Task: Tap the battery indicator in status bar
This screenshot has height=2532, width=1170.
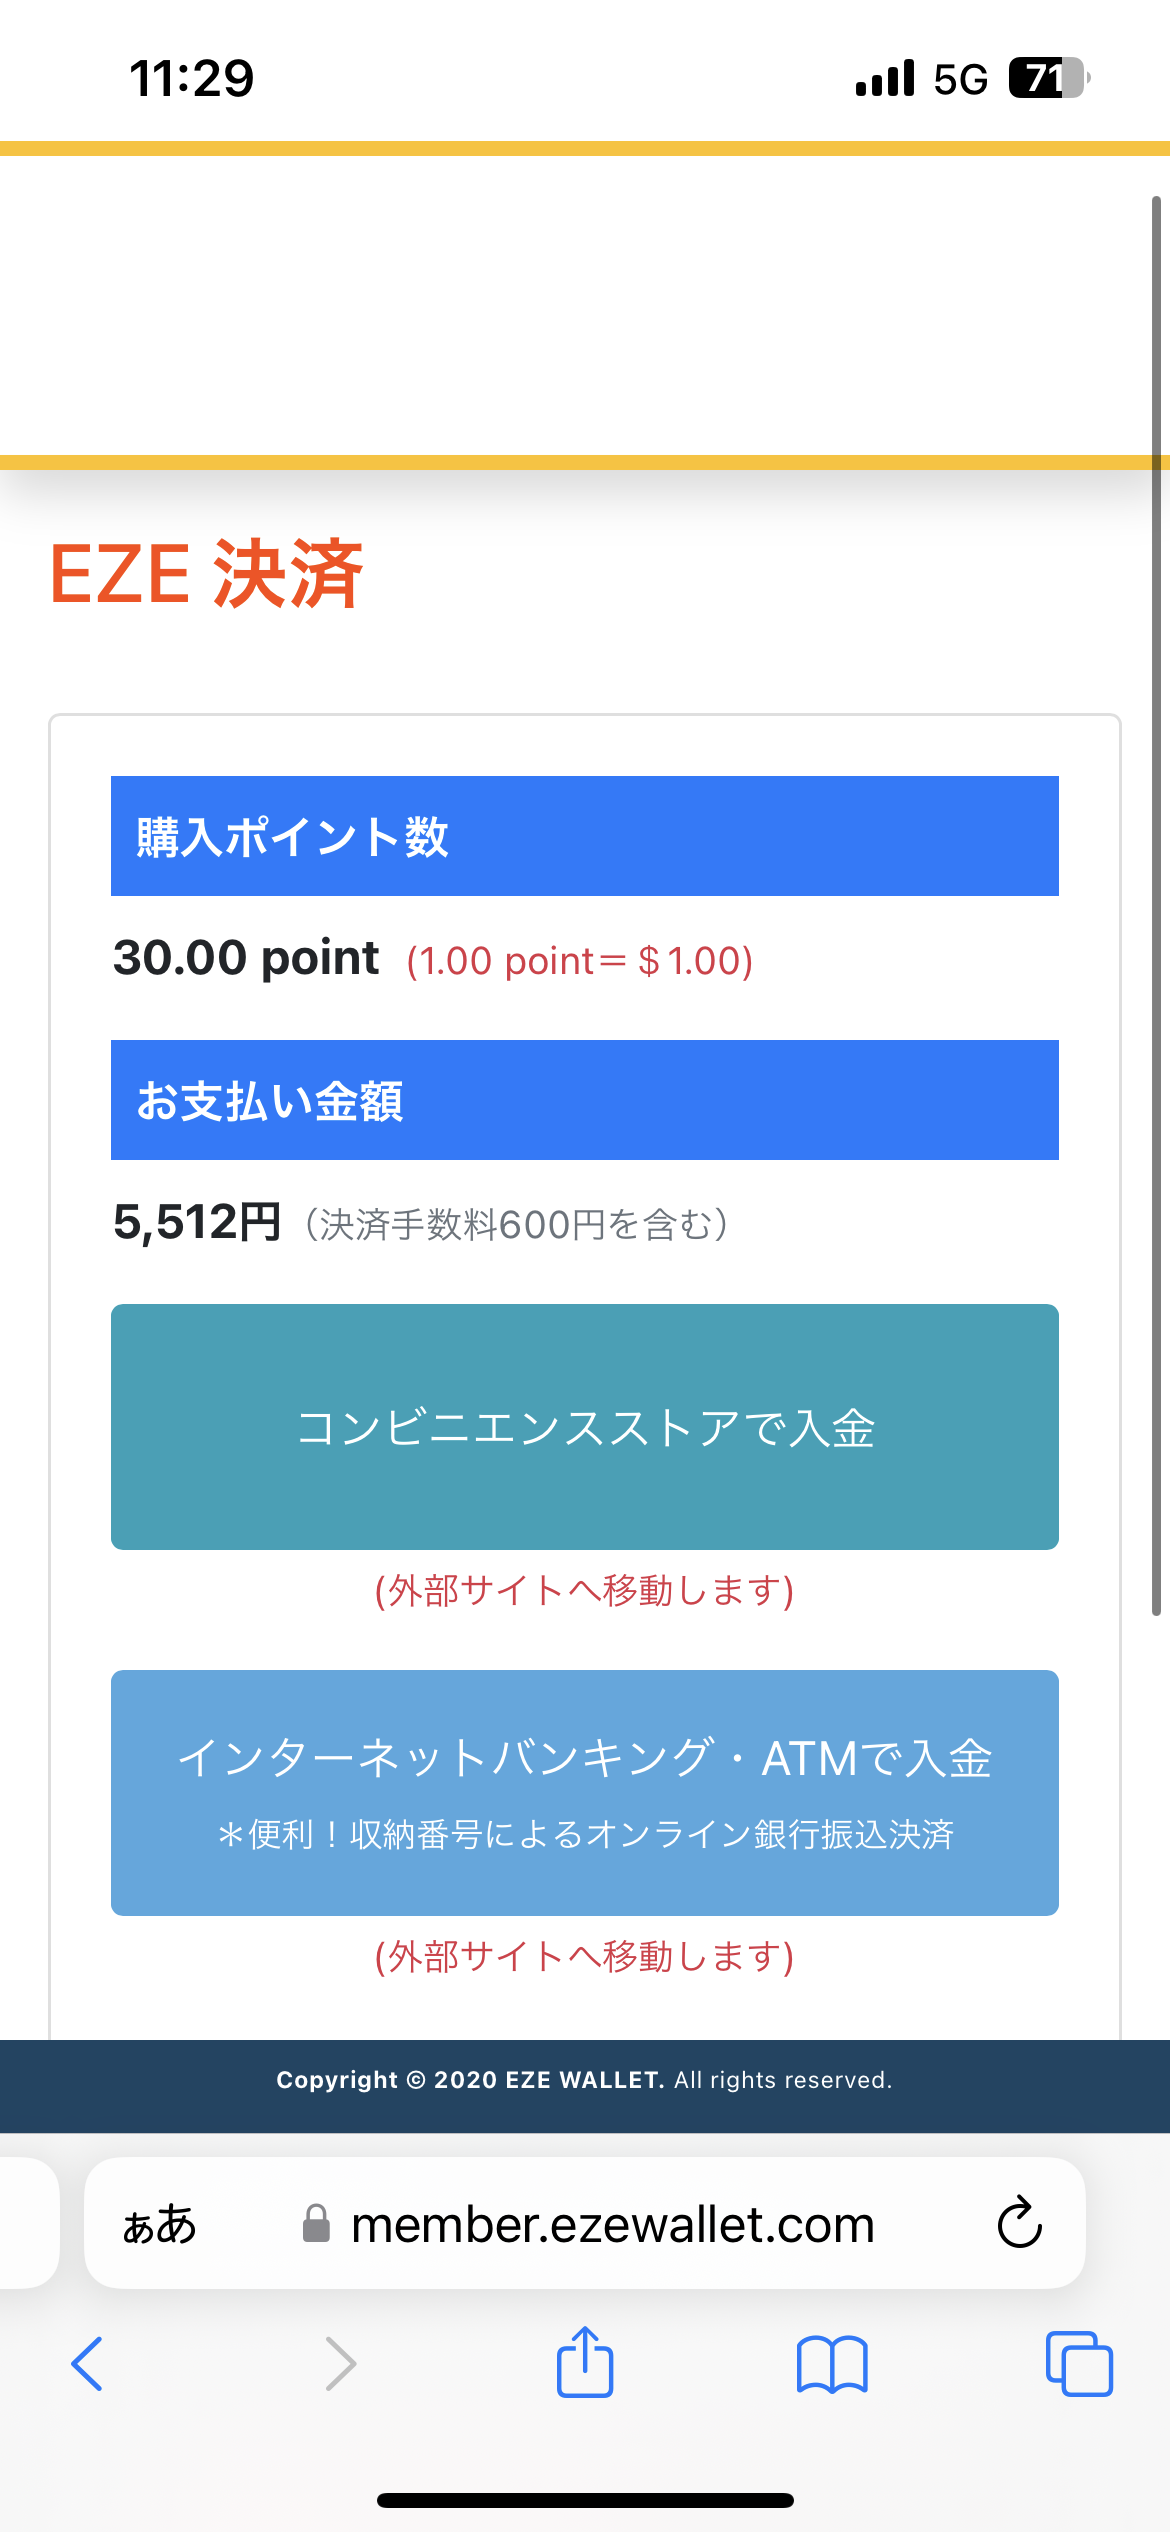Action: click(x=1047, y=78)
